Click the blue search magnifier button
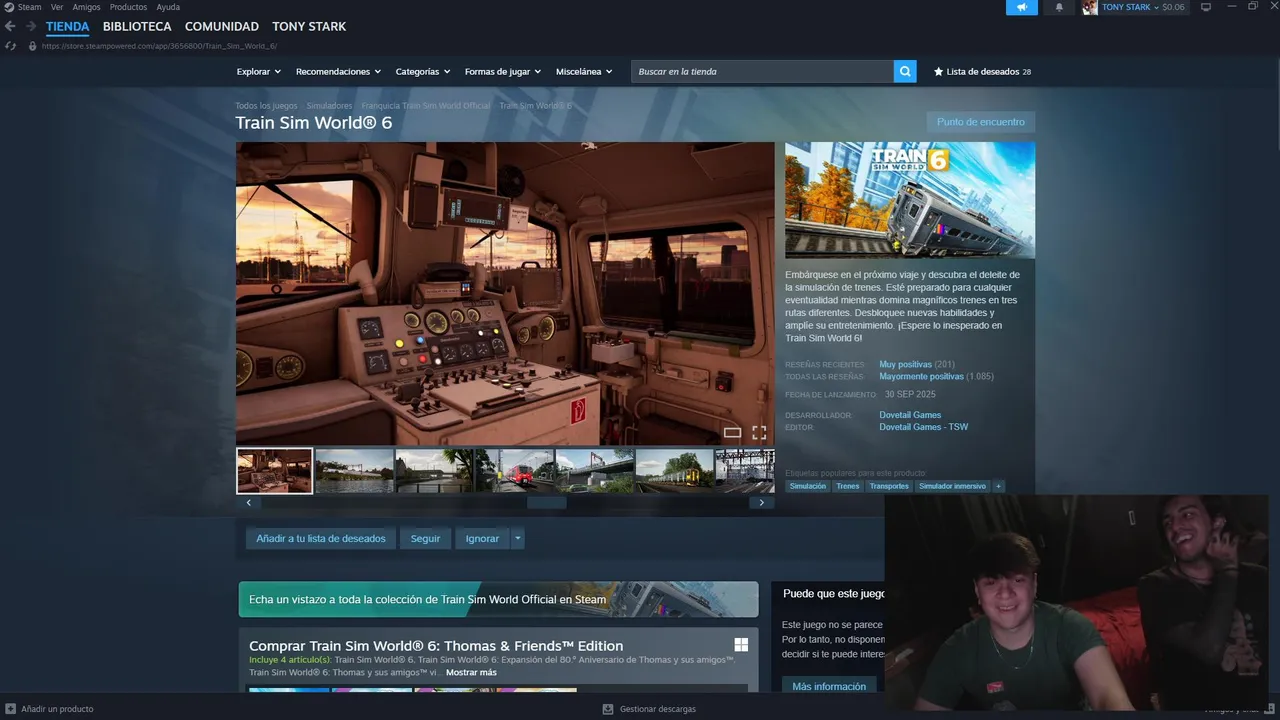Image resolution: width=1280 pixels, height=720 pixels. pos(905,71)
